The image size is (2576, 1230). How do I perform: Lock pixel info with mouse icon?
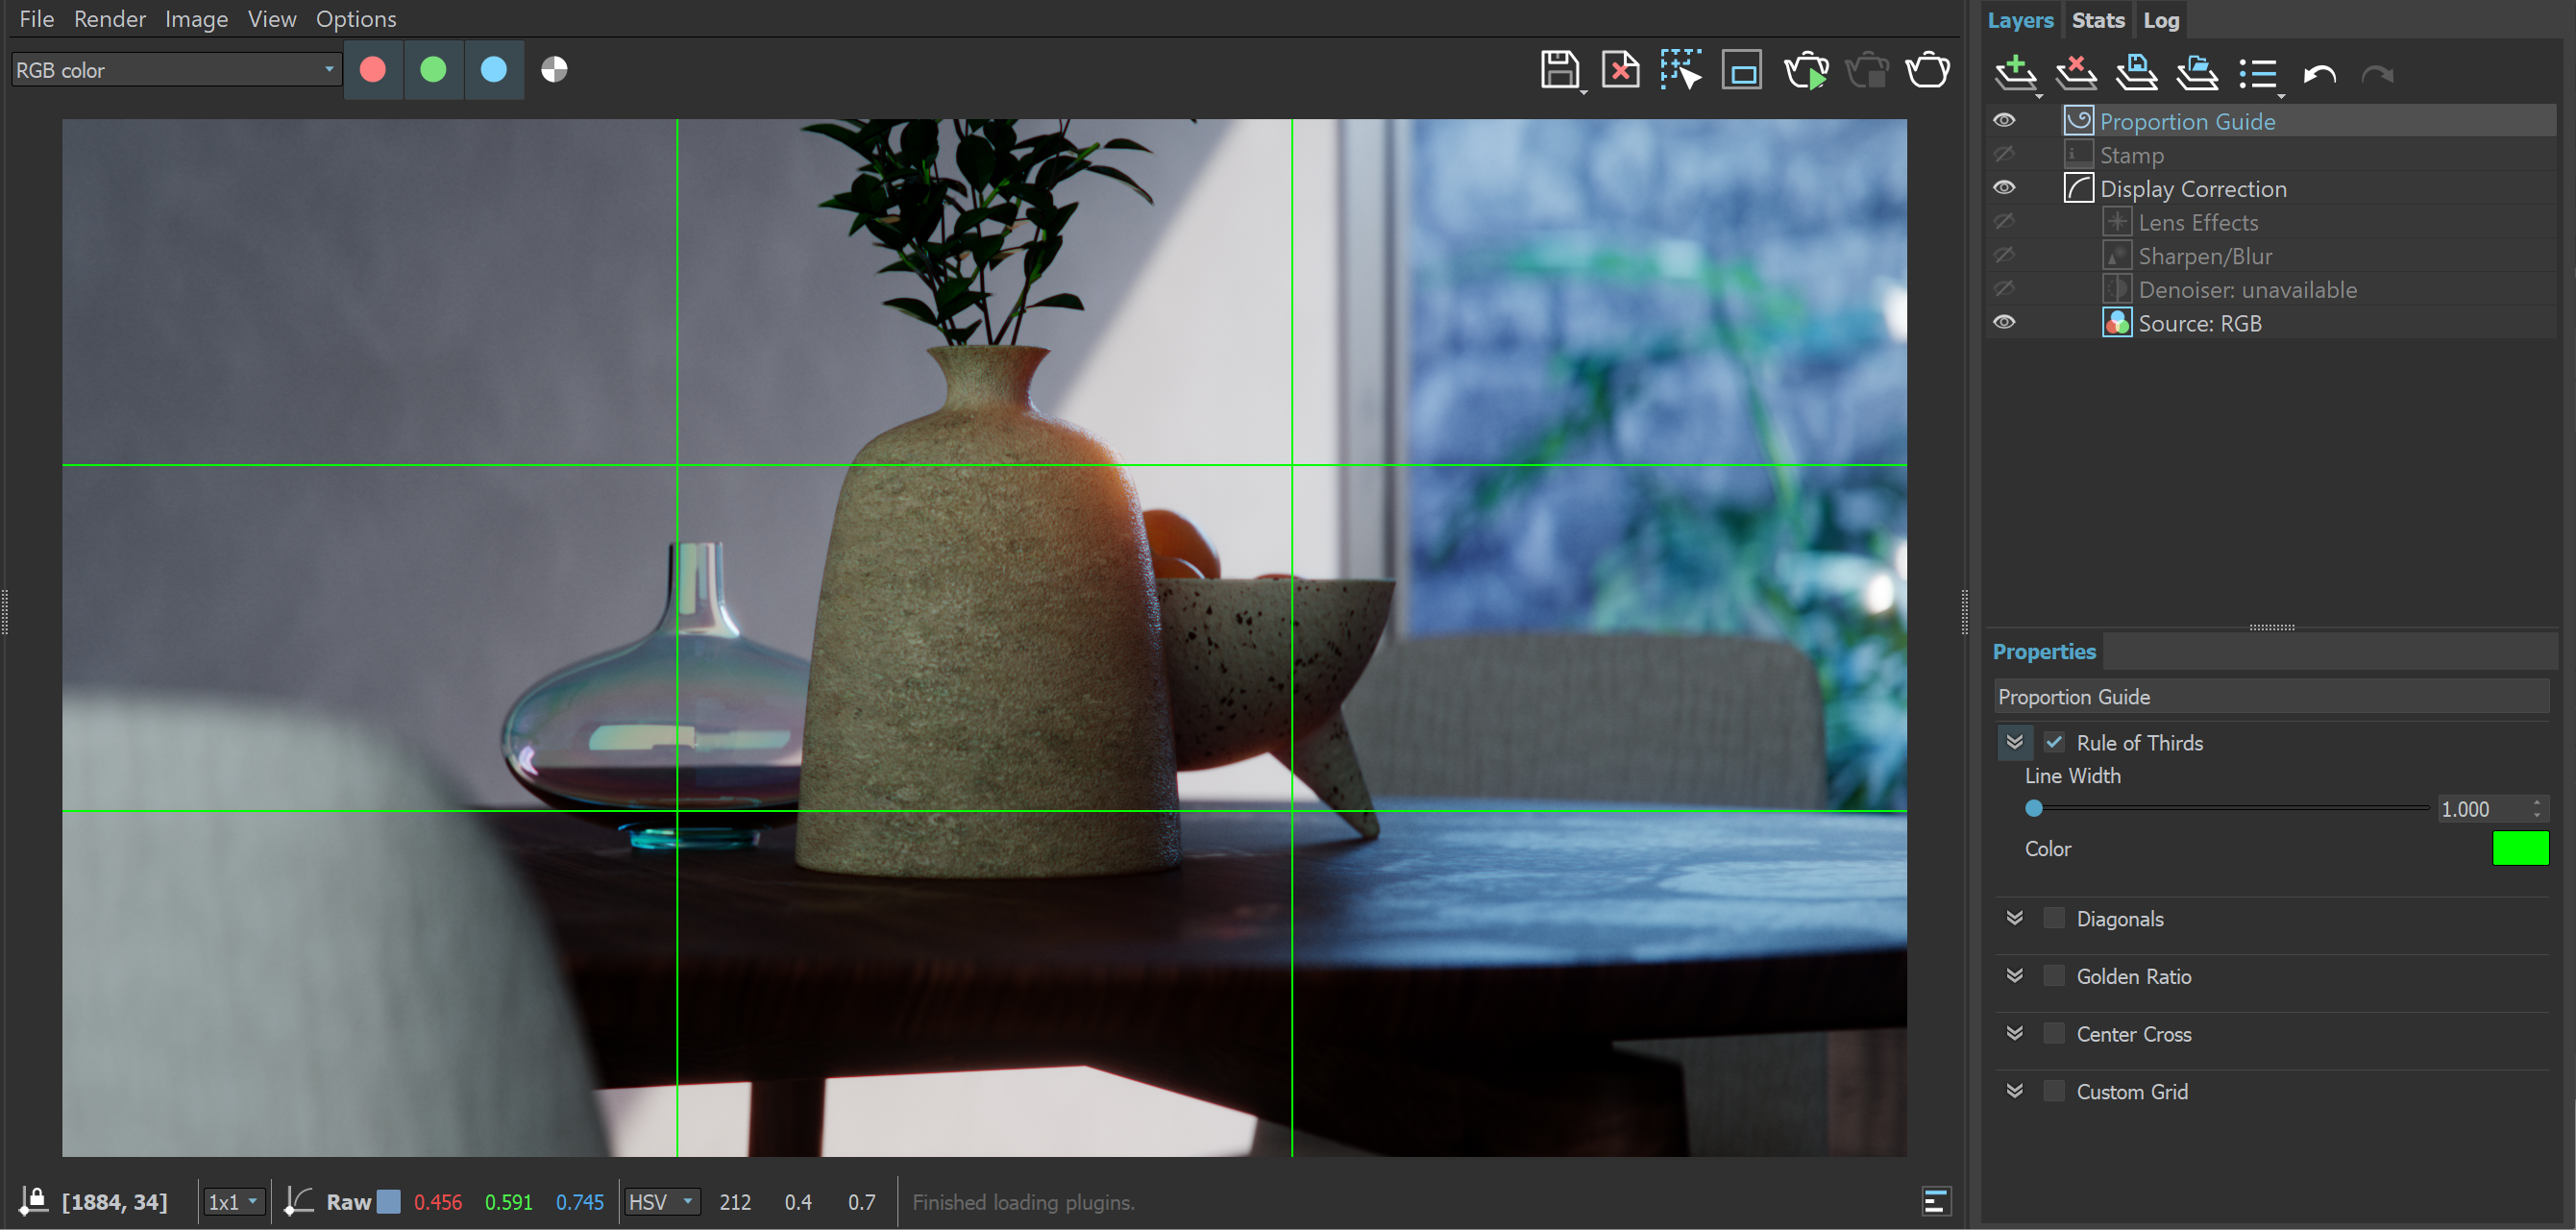[33, 1201]
